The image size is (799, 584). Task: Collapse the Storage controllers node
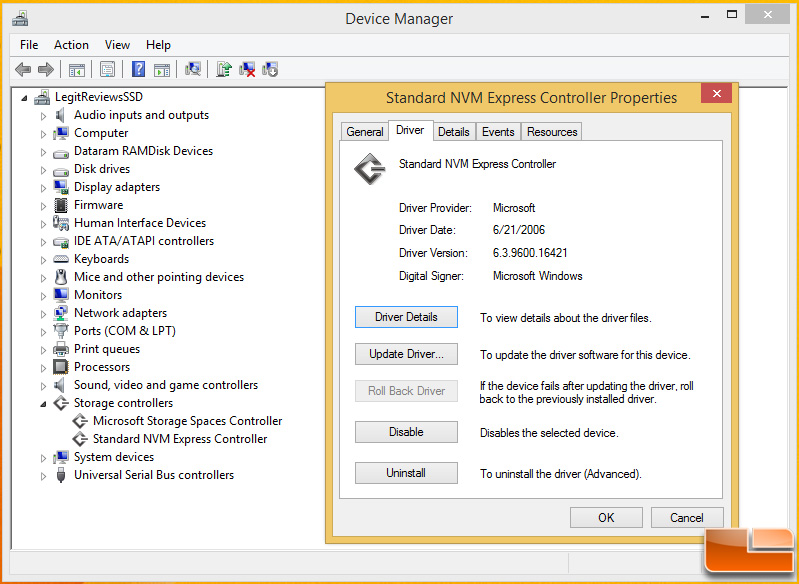coord(43,404)
